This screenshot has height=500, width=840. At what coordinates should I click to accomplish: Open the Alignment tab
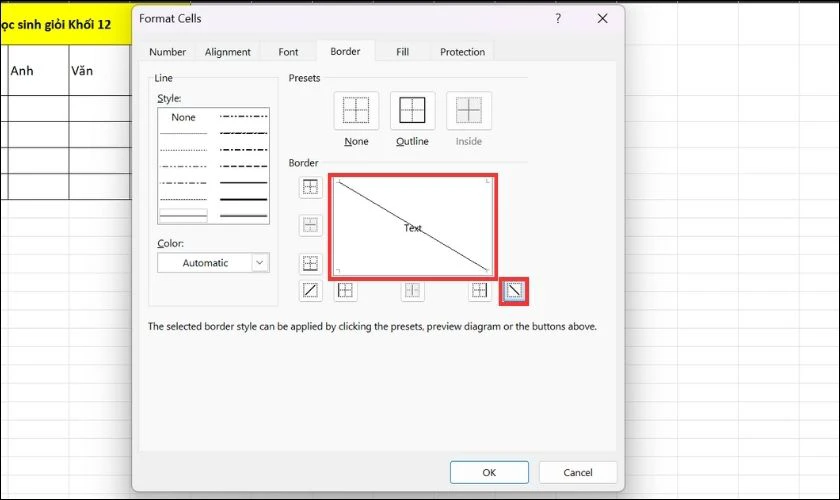click(x=227, y=52)
